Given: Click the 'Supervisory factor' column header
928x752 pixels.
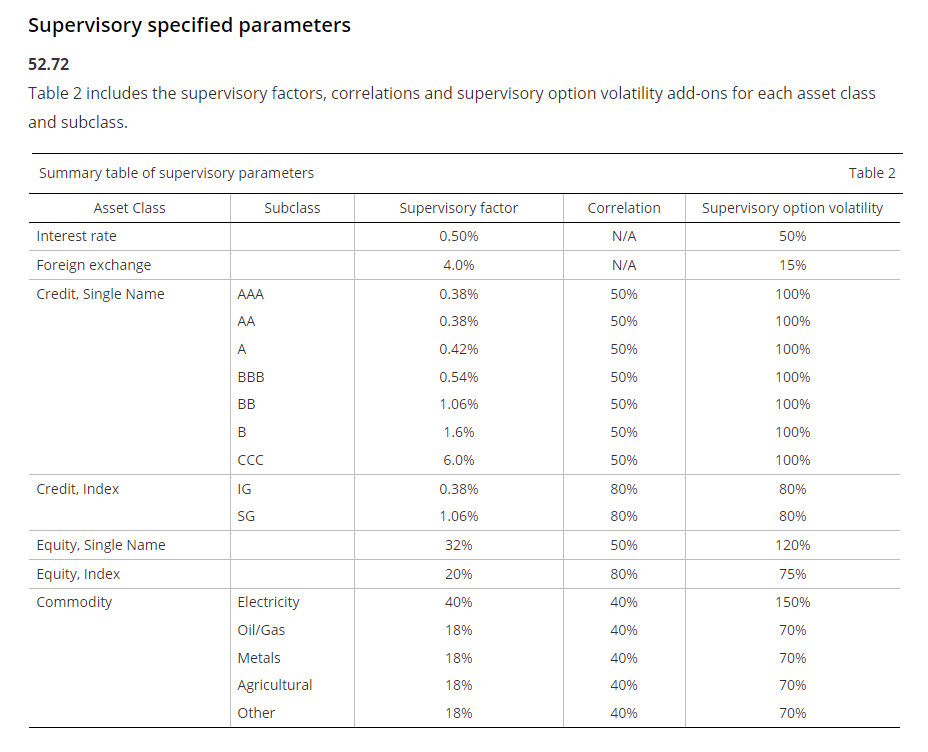Looking at the screenshot, I should click(x=459, y=208).
